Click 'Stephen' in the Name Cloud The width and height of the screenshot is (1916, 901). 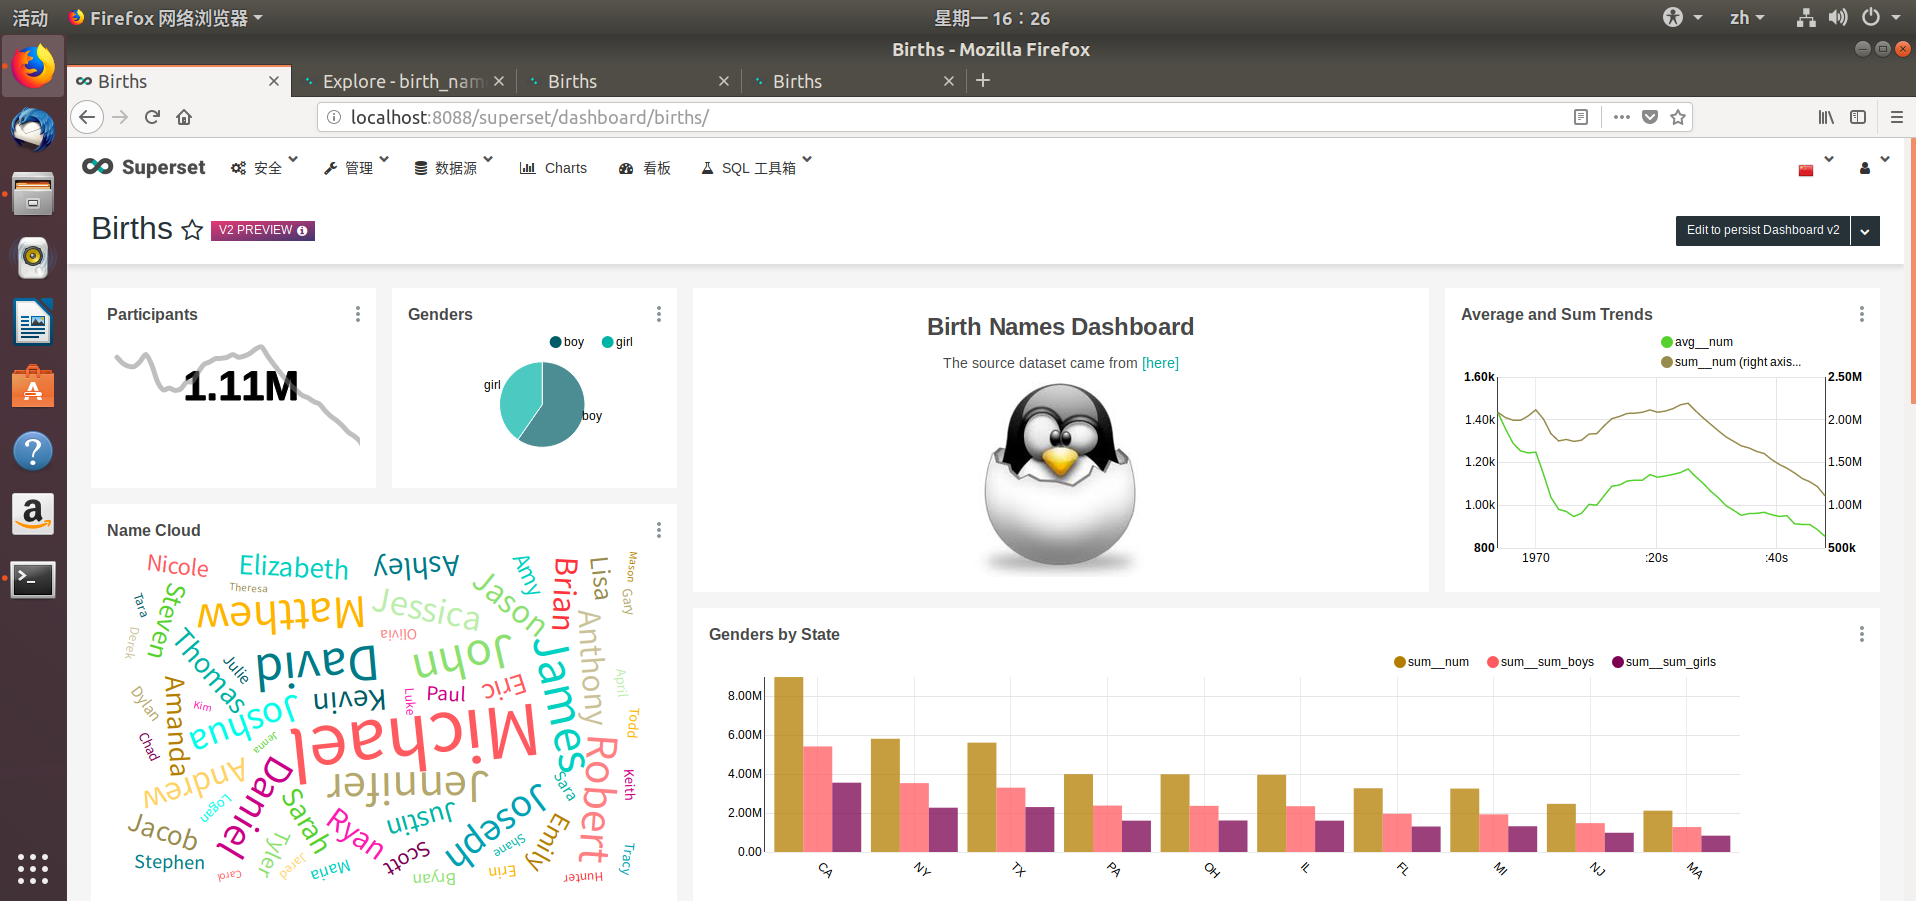coord(169,862)
